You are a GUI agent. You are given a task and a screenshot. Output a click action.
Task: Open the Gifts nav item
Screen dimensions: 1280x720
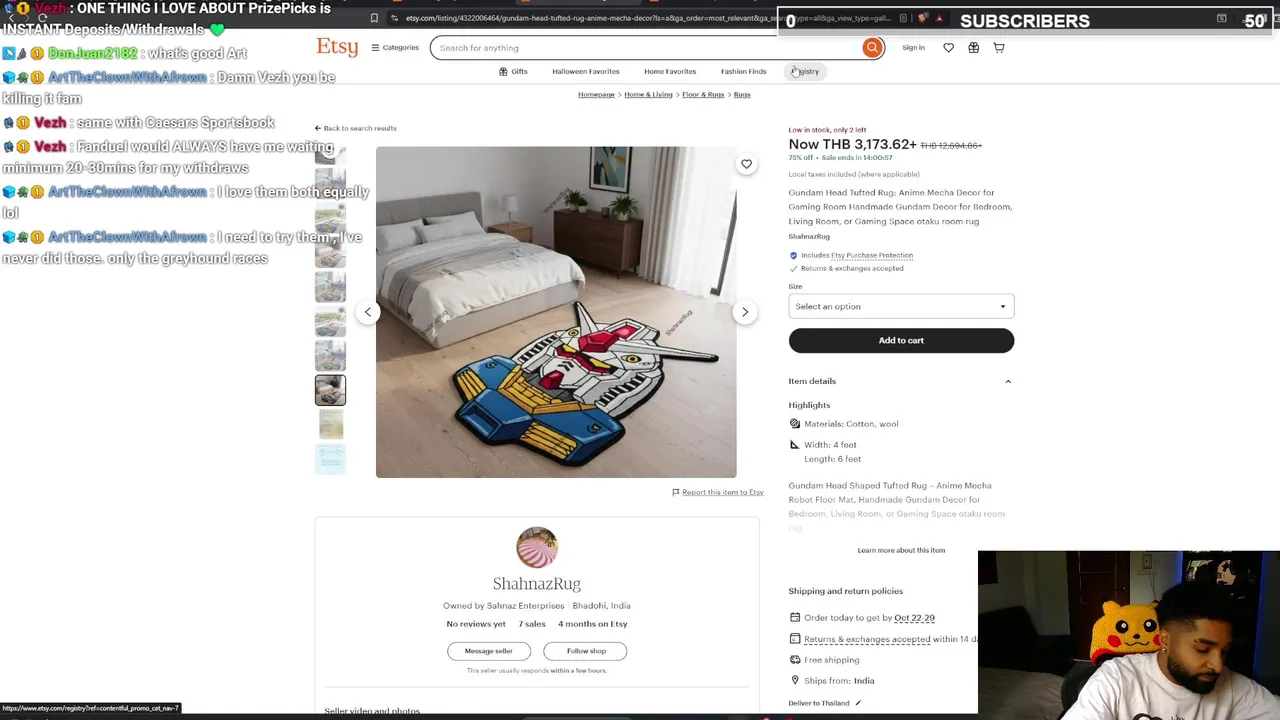pos(513,71)
